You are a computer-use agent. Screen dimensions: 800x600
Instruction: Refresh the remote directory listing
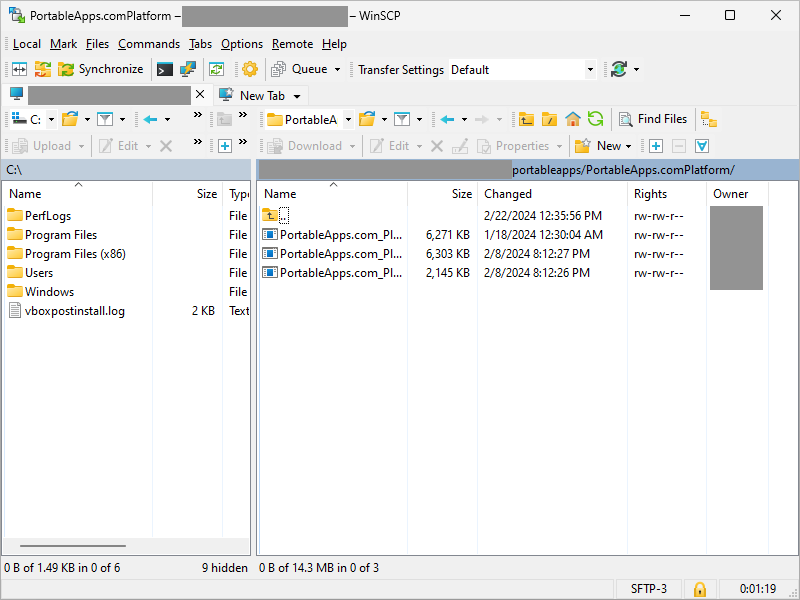pyautogui.click(x=595, y=119)
